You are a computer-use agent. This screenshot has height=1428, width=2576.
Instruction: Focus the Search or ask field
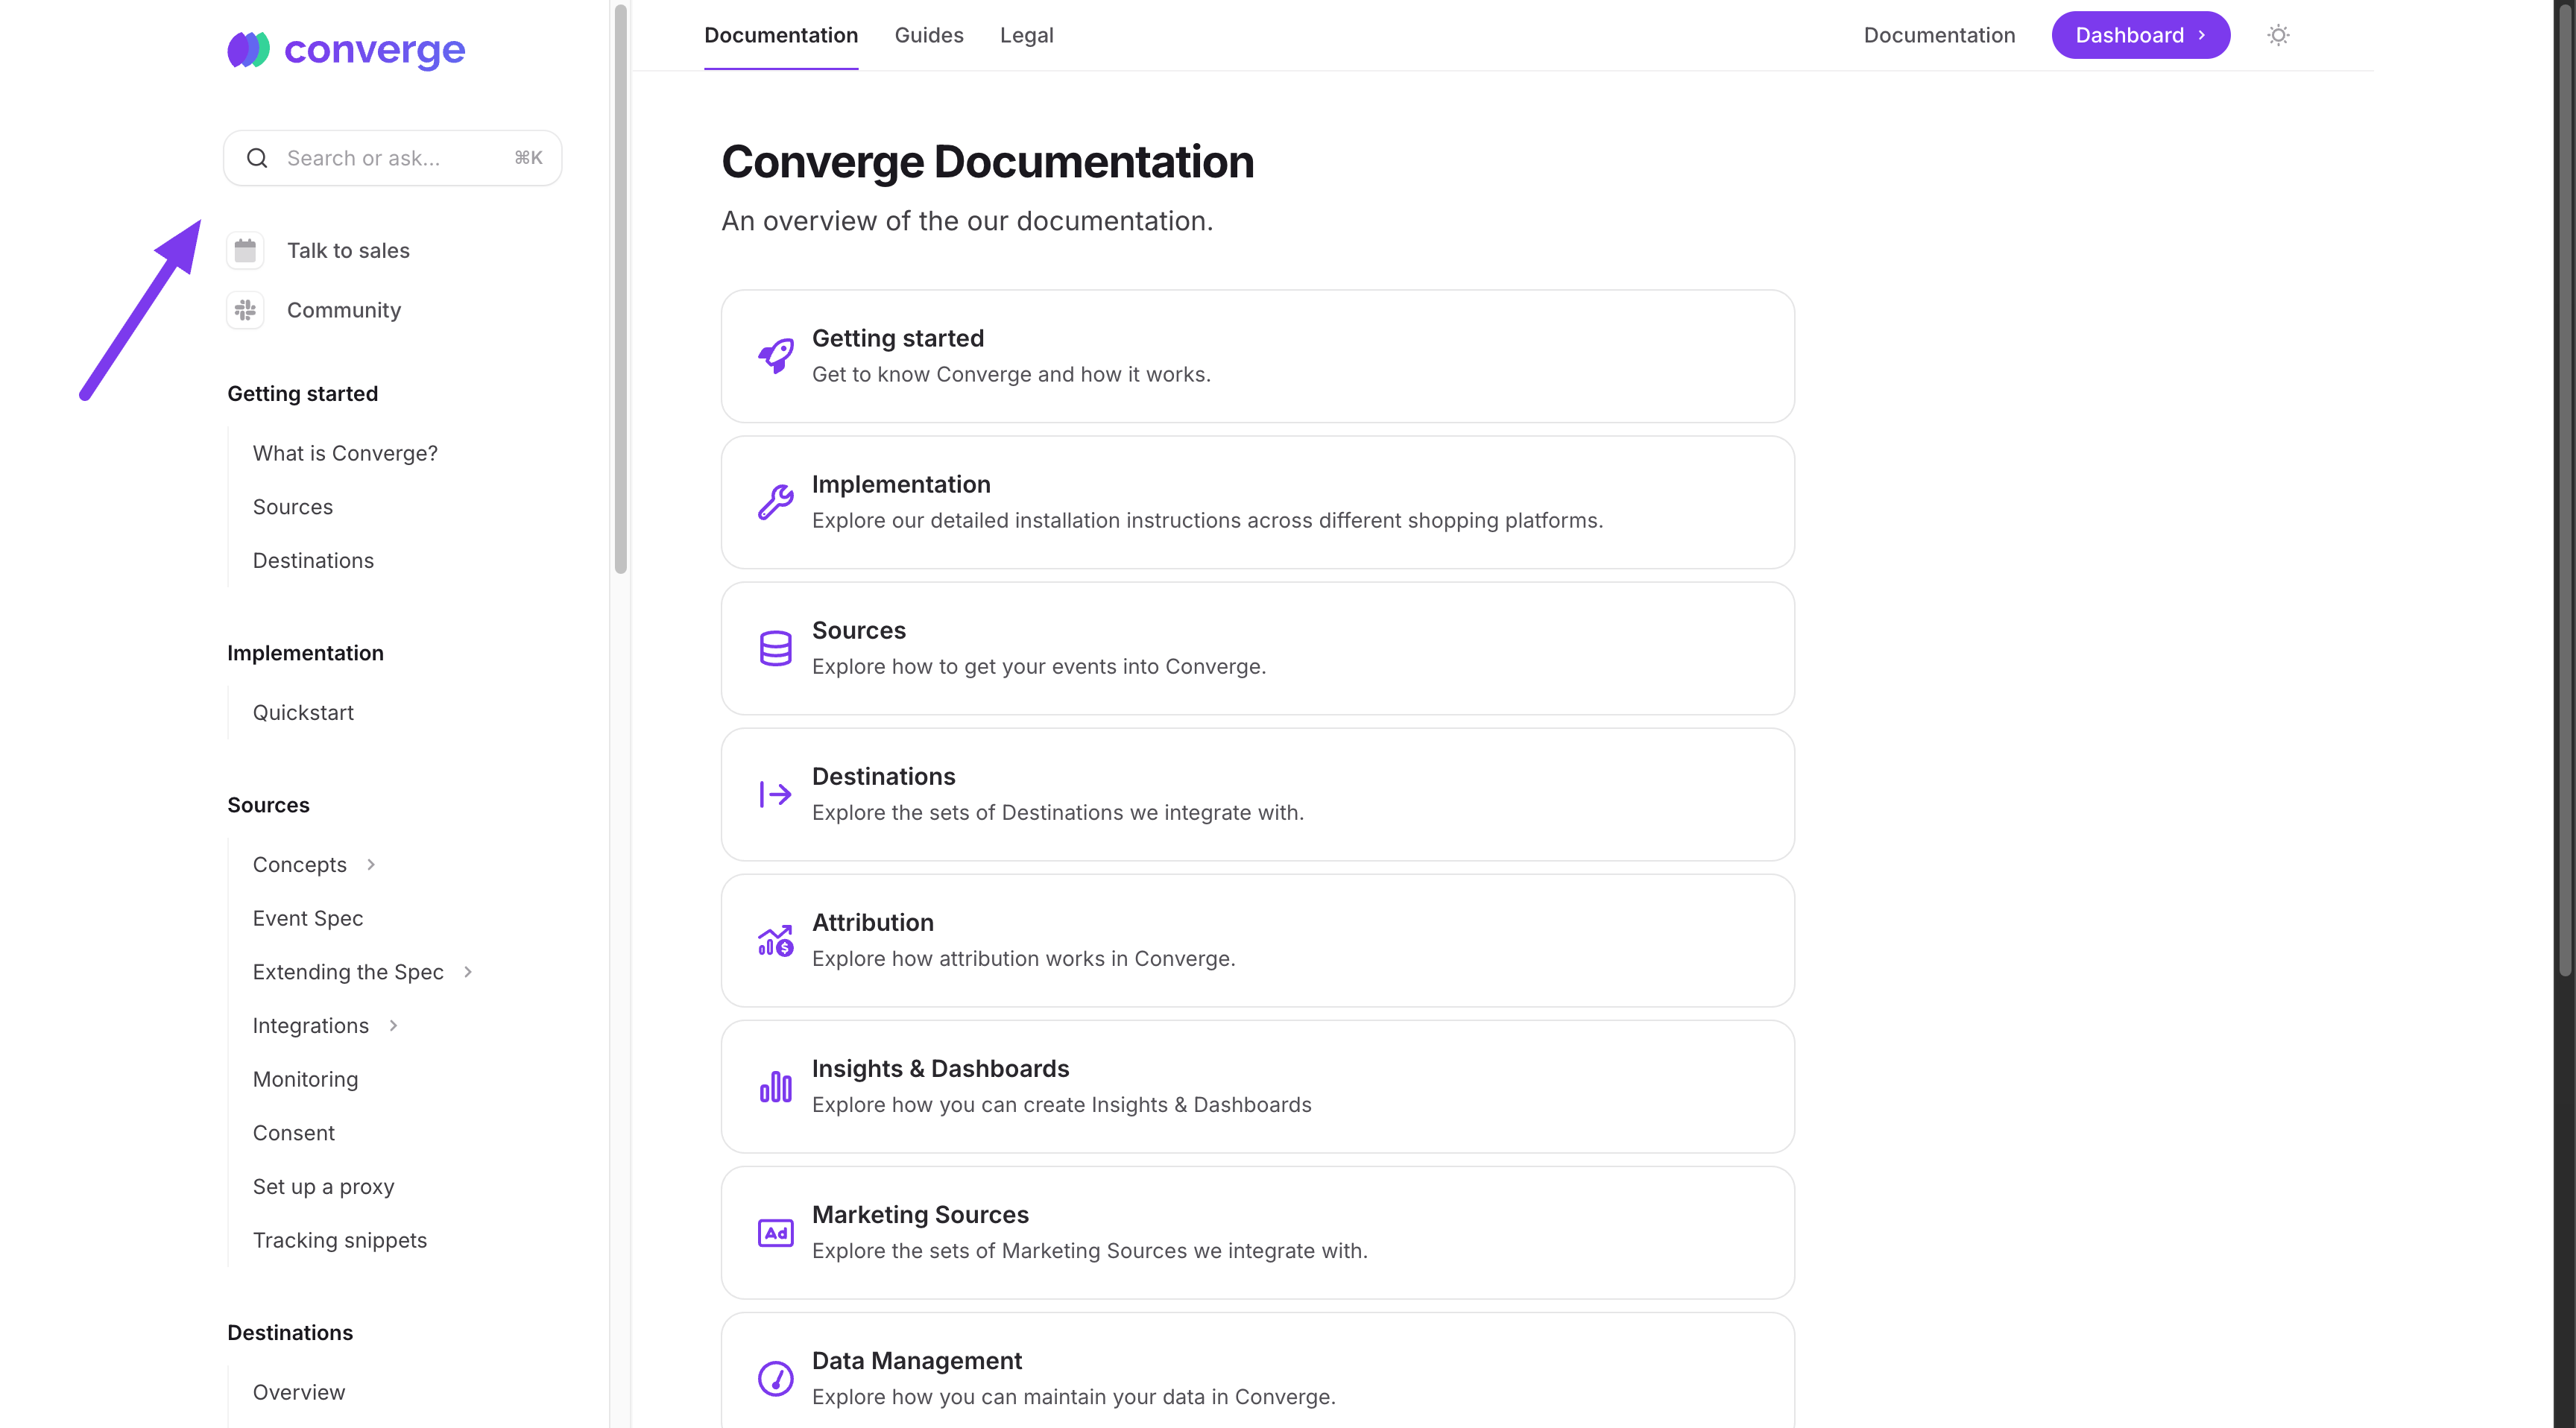(392, 158)
